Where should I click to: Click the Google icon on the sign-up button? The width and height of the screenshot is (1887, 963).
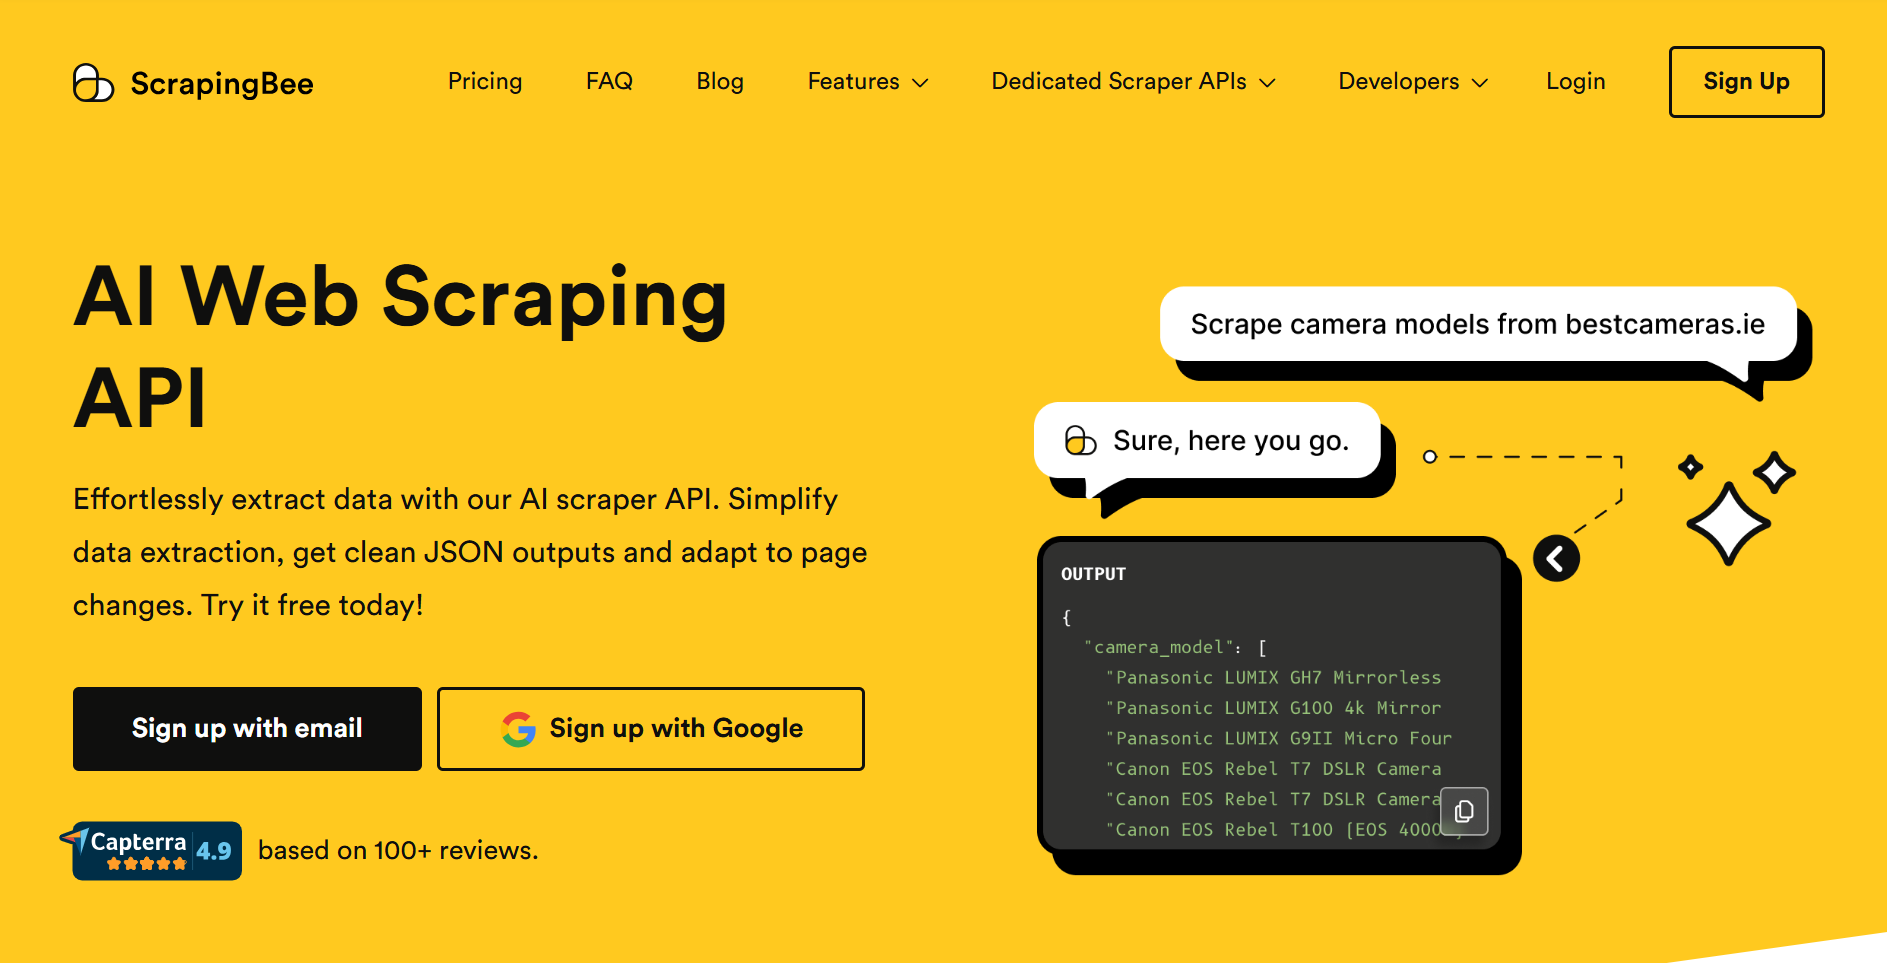coord(517,729)
